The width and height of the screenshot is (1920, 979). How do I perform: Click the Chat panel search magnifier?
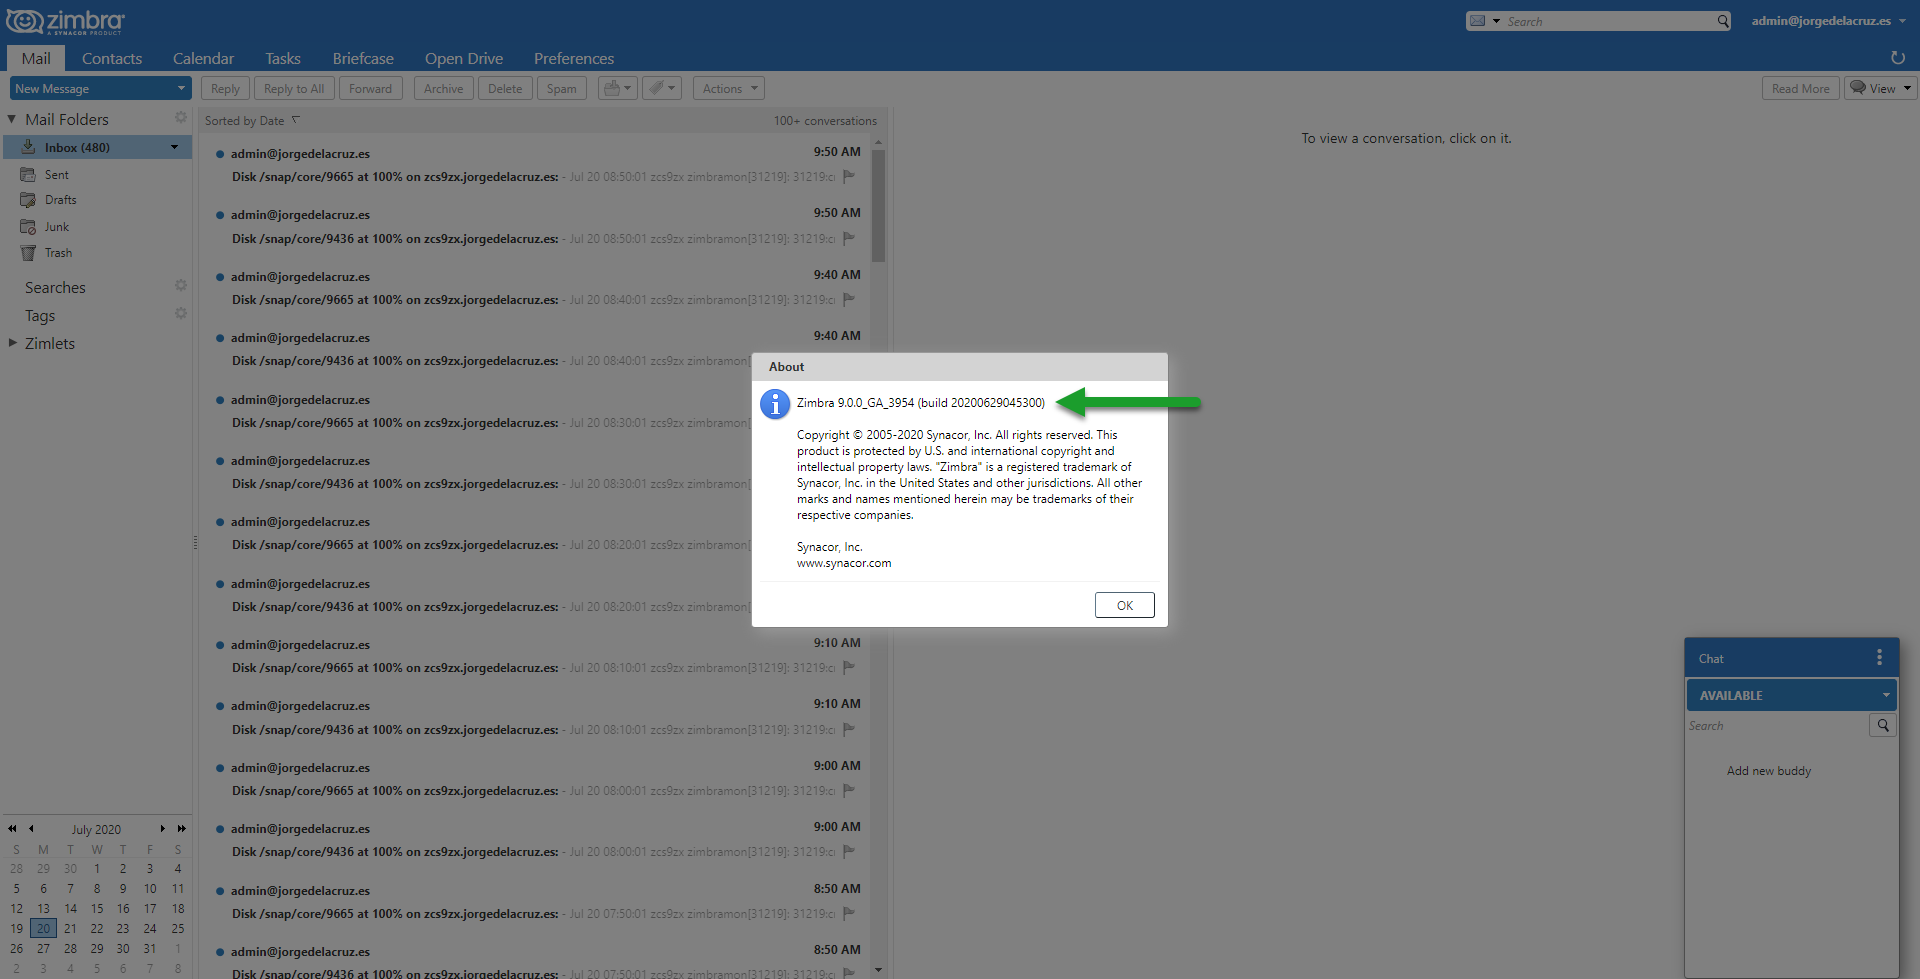pyautogui.click(x=1883, y=725)
